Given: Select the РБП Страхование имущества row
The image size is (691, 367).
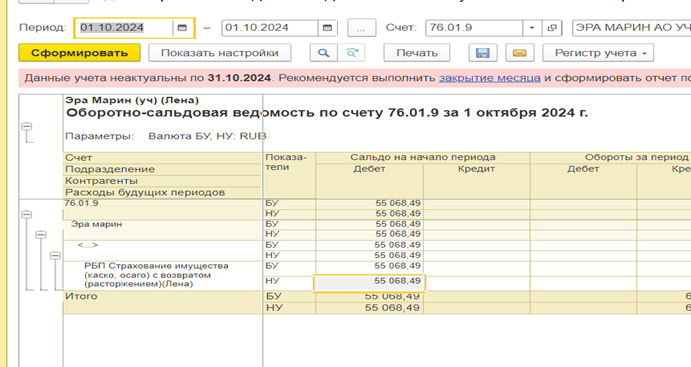Looking at the screenshot, I should (x=156, y=275).
